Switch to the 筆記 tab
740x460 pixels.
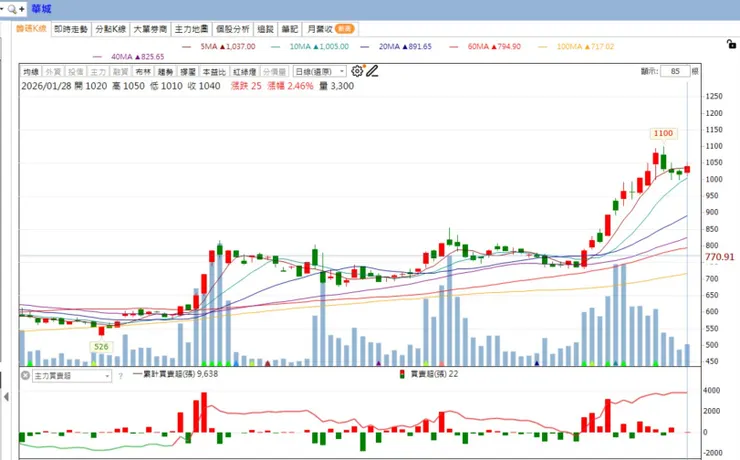[x=290, y=29]
